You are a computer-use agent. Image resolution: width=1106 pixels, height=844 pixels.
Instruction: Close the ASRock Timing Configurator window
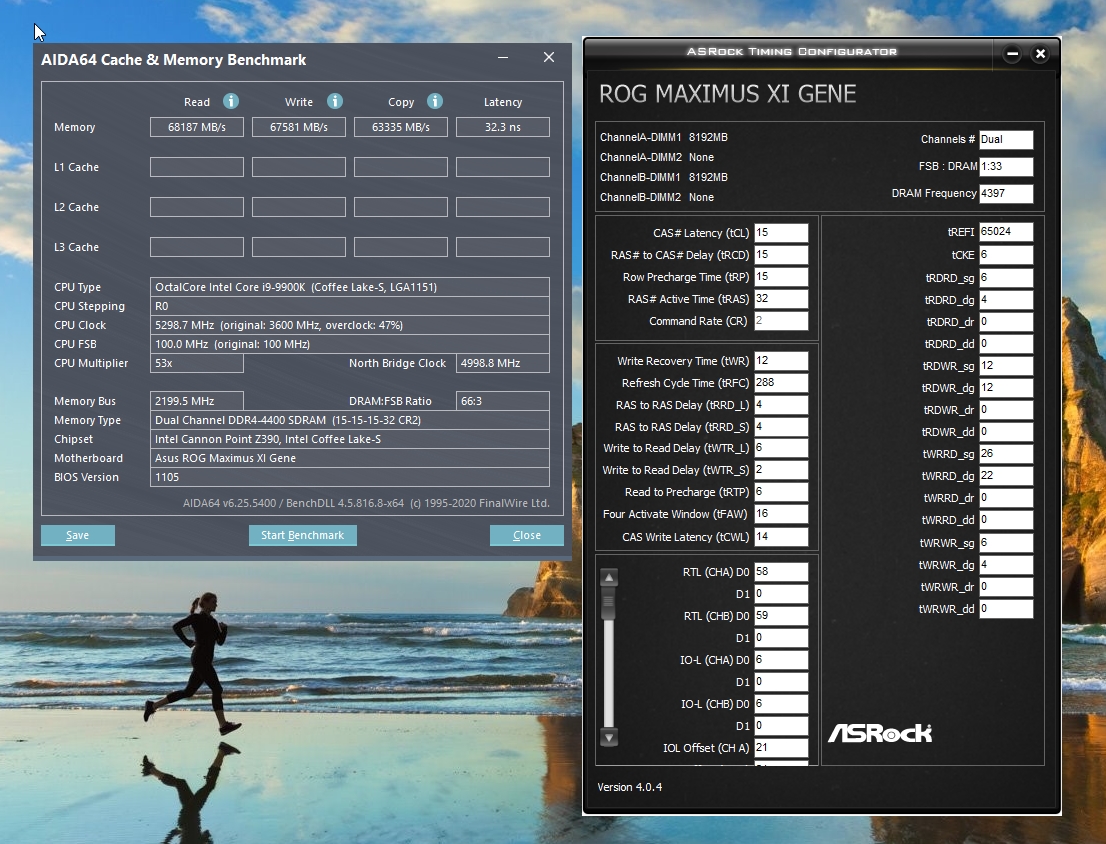pyautogui.click(x=1040, y=54)
